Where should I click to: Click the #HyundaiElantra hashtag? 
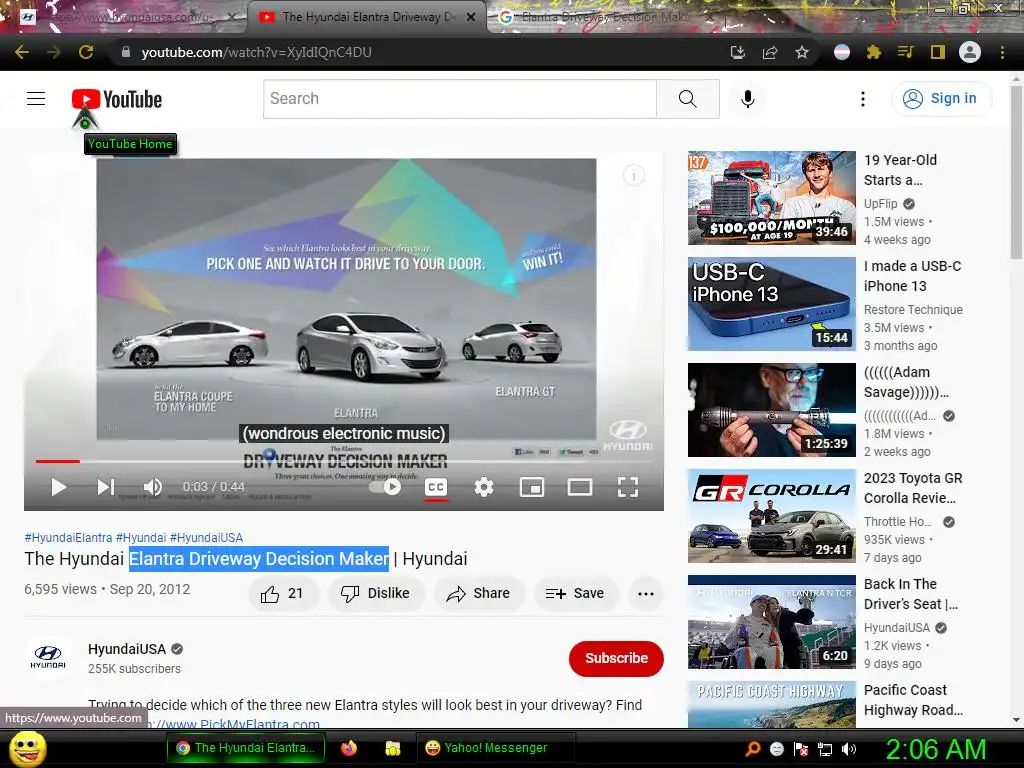pos(68,537)
